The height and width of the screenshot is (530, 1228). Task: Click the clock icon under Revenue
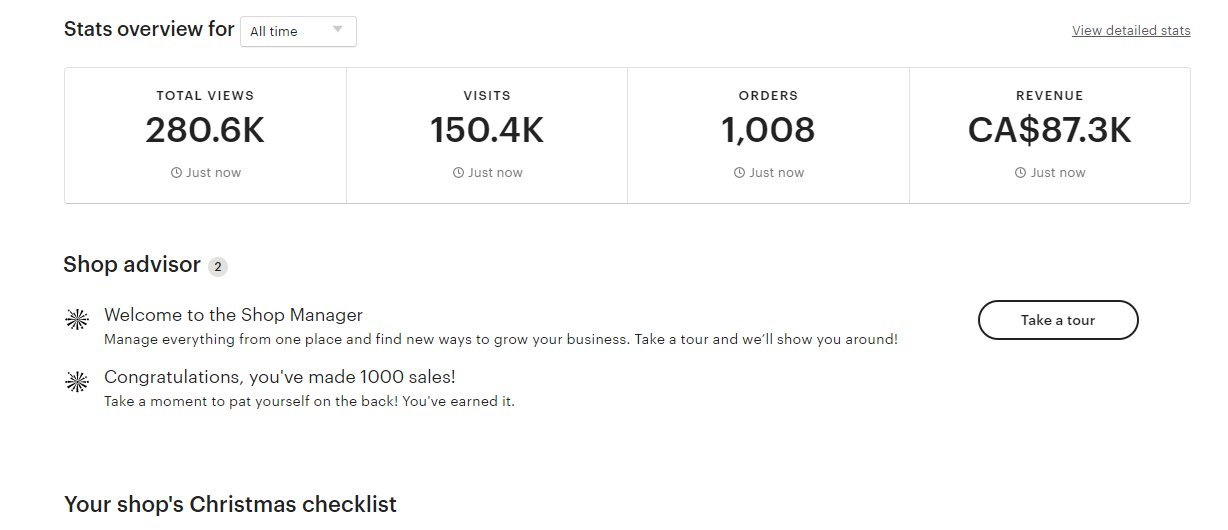(x=1021, y=173)
